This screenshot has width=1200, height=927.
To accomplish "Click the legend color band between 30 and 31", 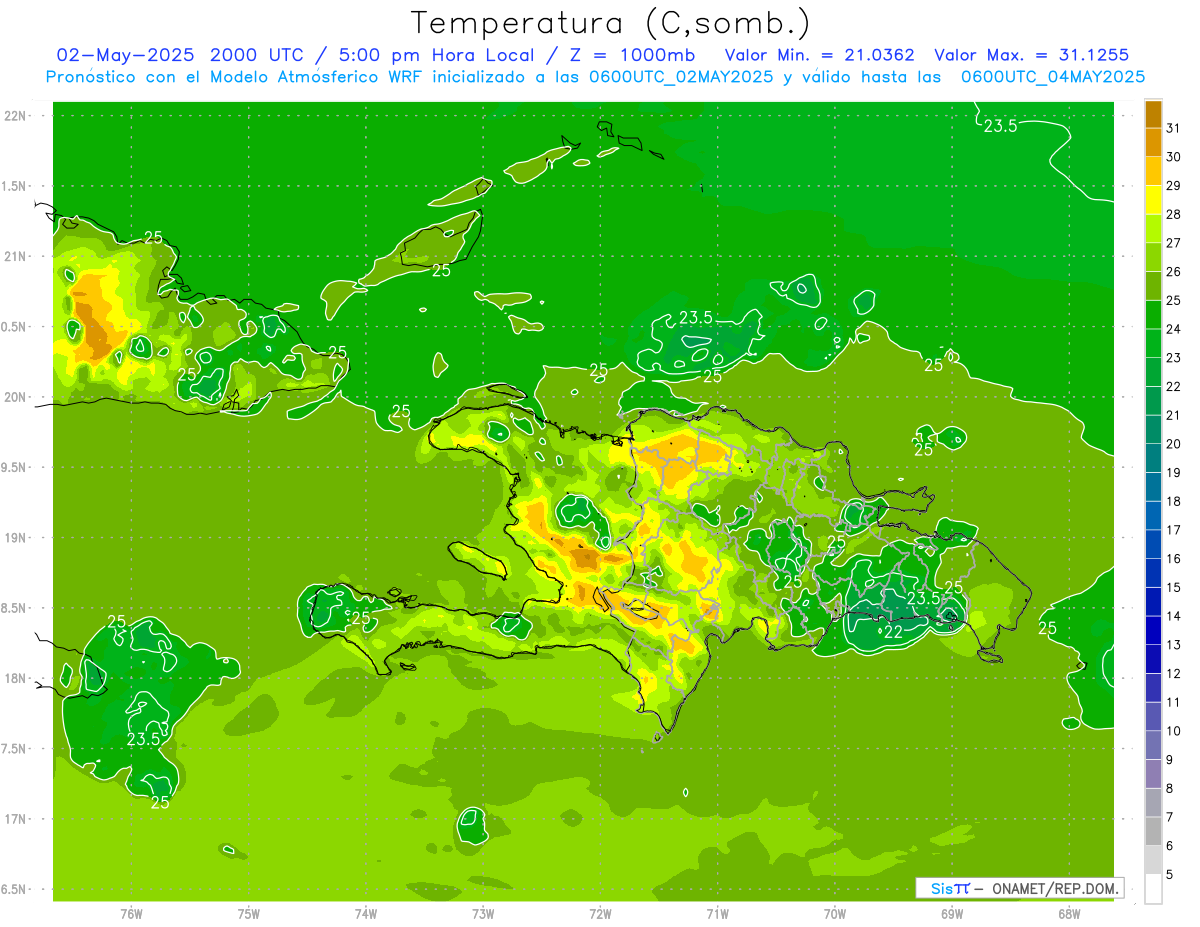I will coord(1153,142).
